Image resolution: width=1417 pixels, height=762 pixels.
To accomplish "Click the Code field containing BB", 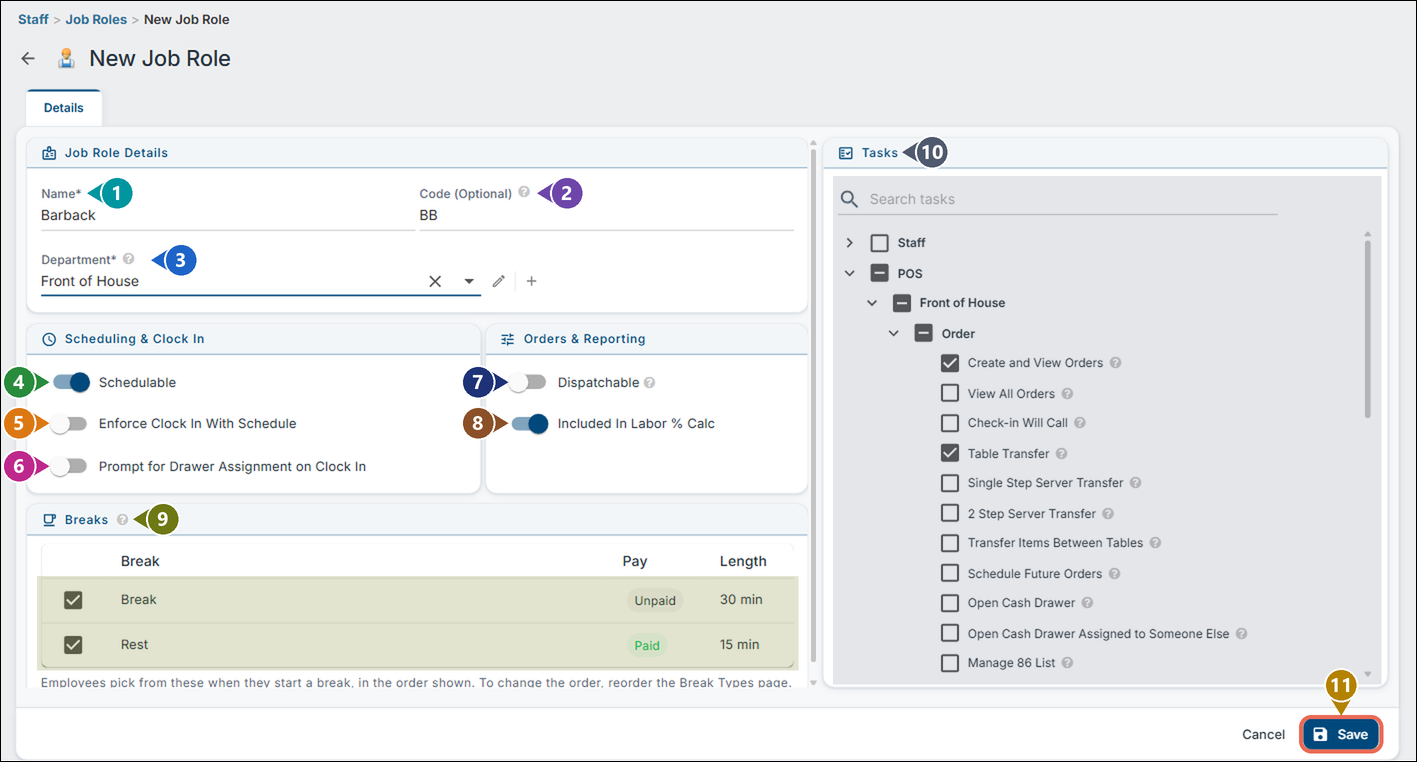I will pos(606,215).
